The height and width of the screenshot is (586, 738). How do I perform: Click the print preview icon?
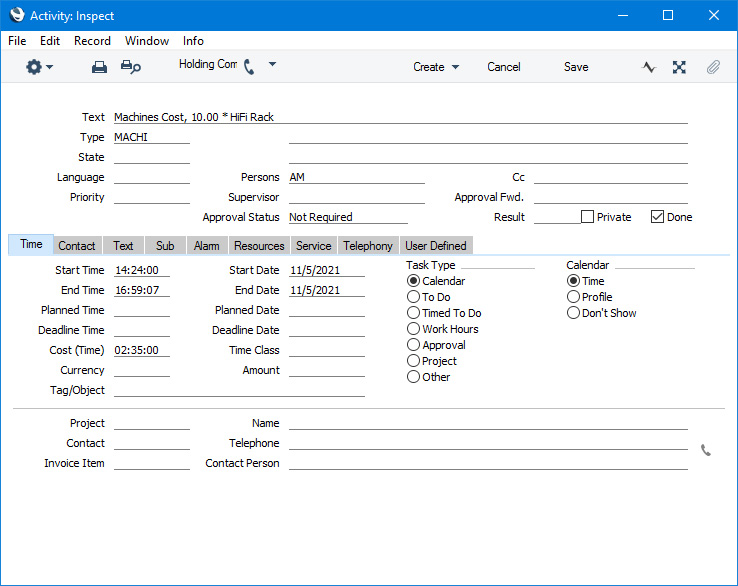point(130,67)
